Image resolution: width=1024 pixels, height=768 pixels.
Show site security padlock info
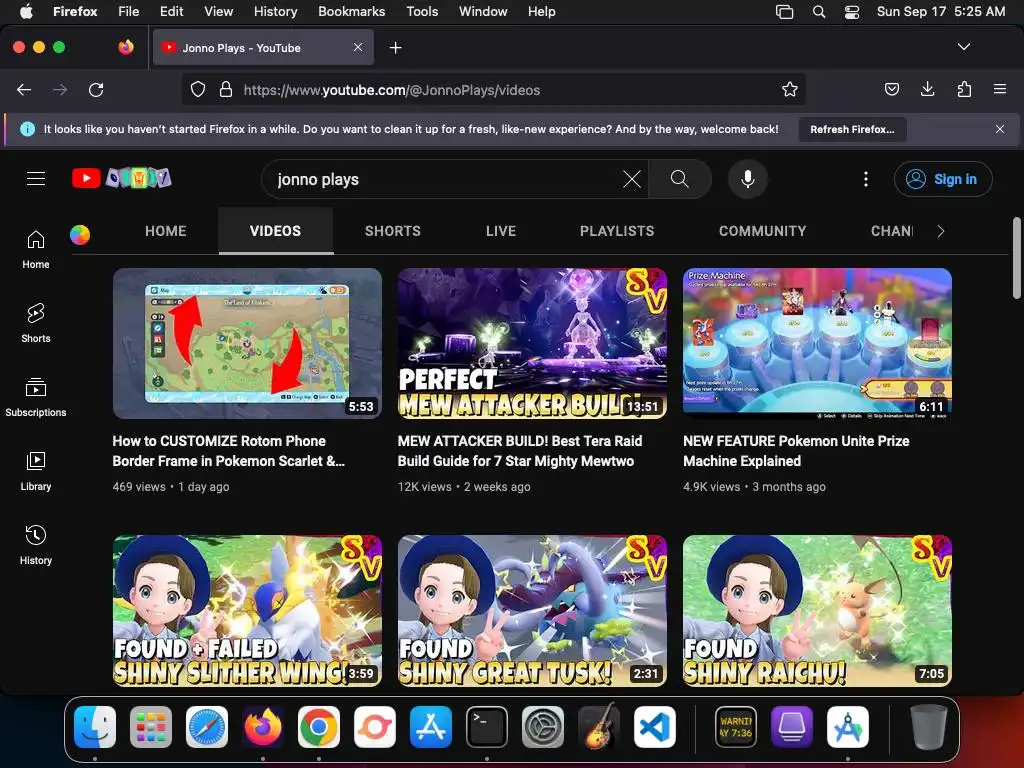point(225,89)
